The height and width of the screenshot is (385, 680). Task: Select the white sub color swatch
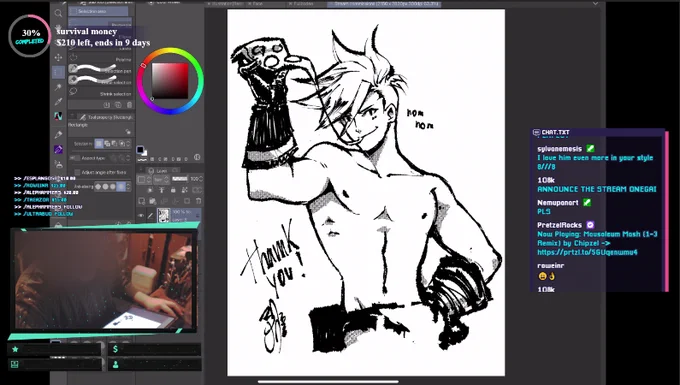pos(144,153)
